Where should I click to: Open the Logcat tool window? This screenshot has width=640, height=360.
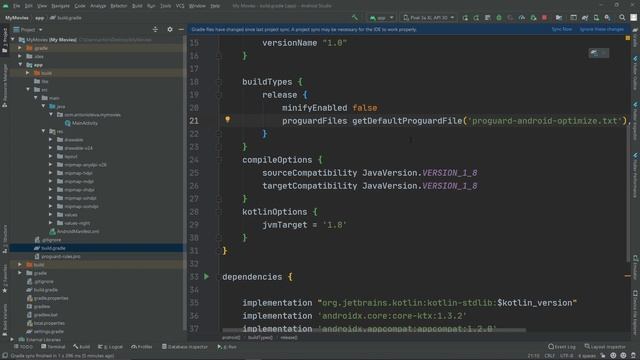point(110,347)
